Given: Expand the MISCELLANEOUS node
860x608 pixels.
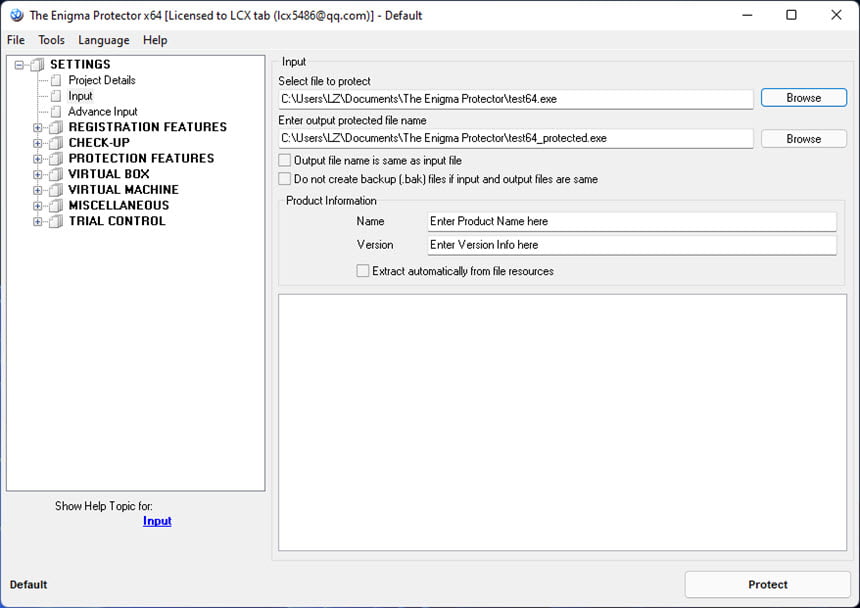Looking at the screenshot, I should click(x=37, y=206).
